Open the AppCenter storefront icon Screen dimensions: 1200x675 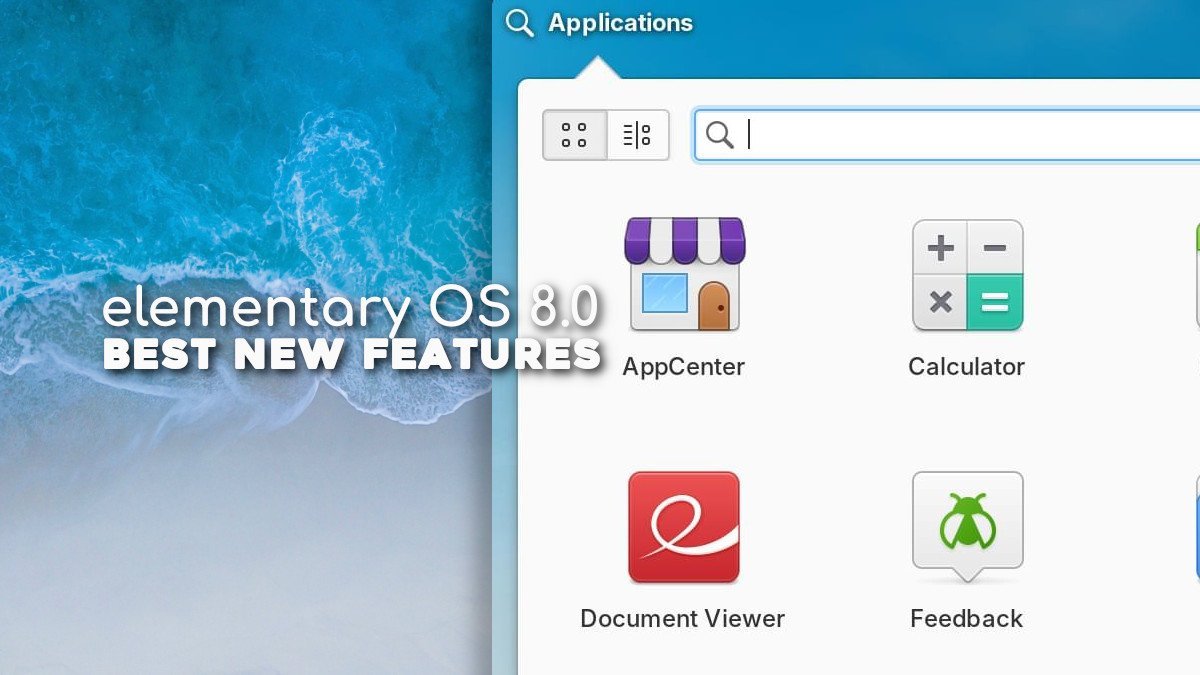tap(684, 275)
